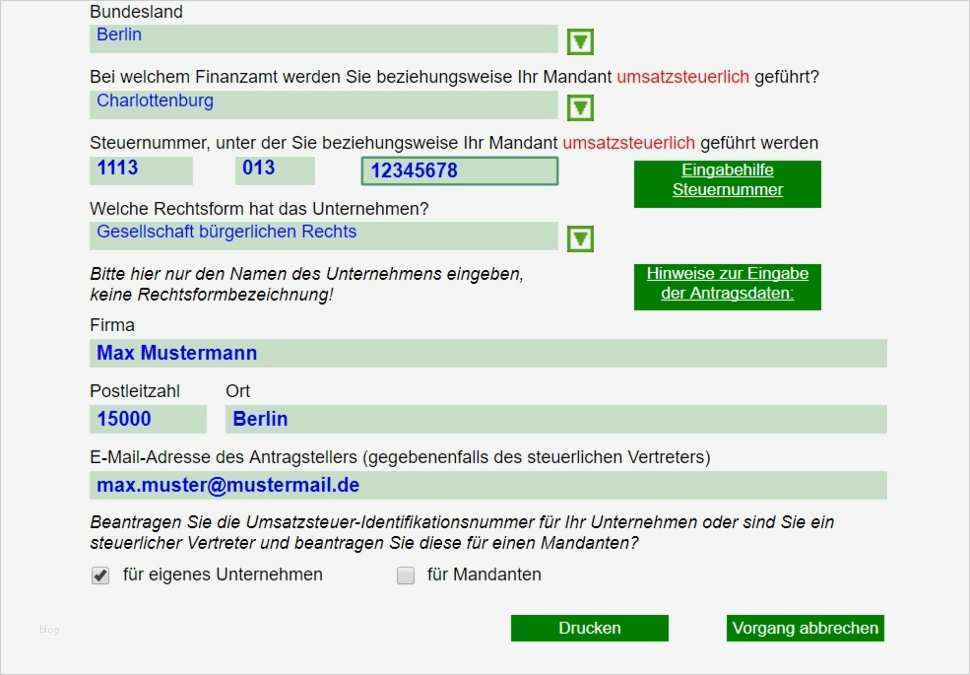Click the Postleitzahl field '15000'
The height and width of the screenshot is (675, 970).
[147, 418]
